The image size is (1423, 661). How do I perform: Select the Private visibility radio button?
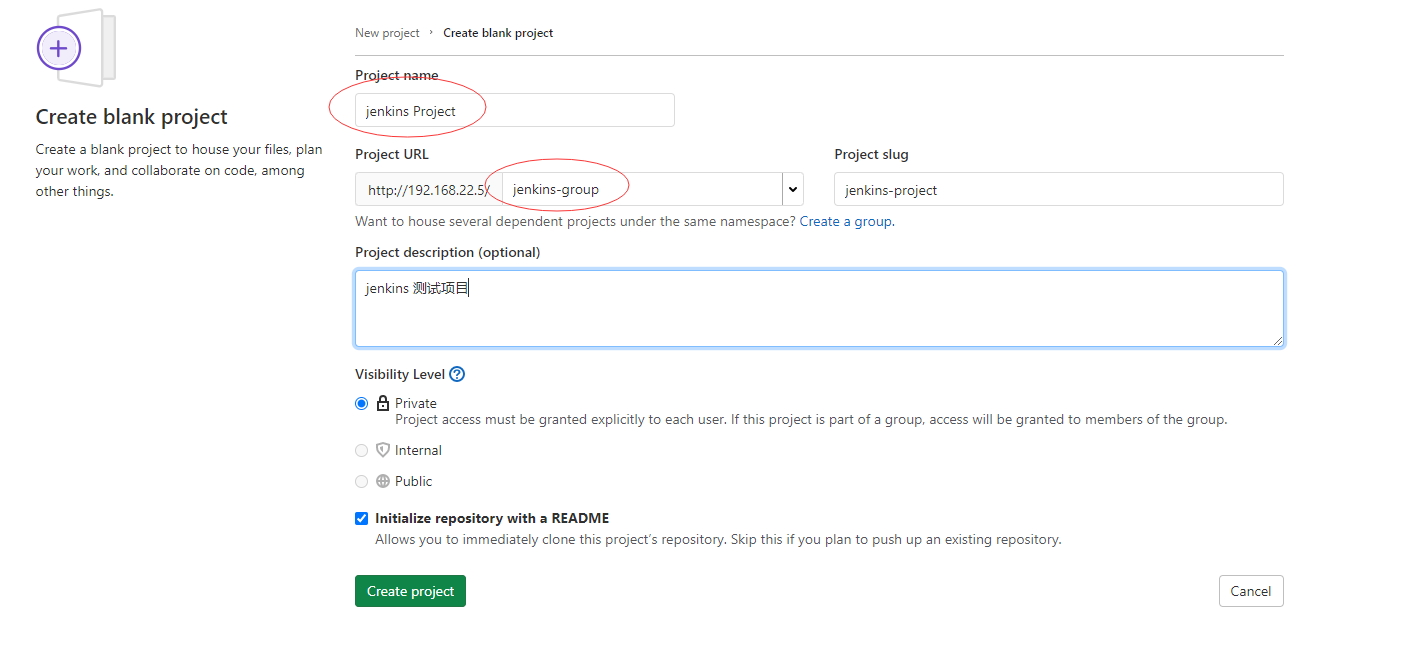pyautogui.click(x=362, y=403)
